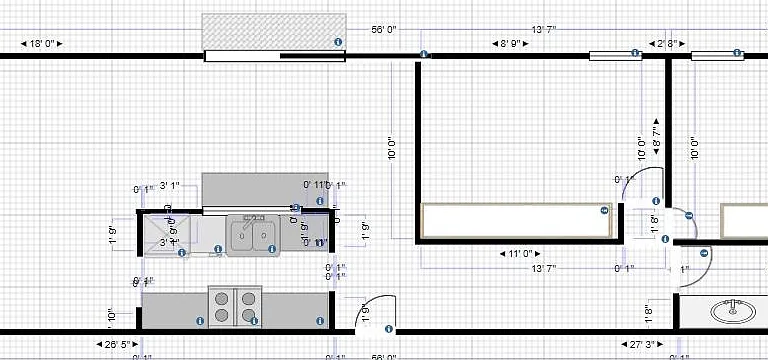Open info icon on kitchen corner cabinet

(182, 253)
